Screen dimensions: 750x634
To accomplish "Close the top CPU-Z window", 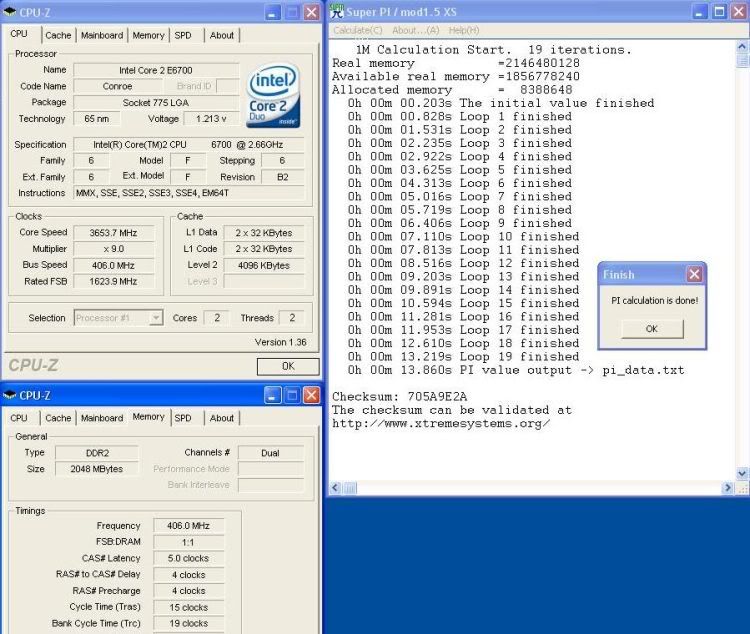I will click(x=311, y=12).
